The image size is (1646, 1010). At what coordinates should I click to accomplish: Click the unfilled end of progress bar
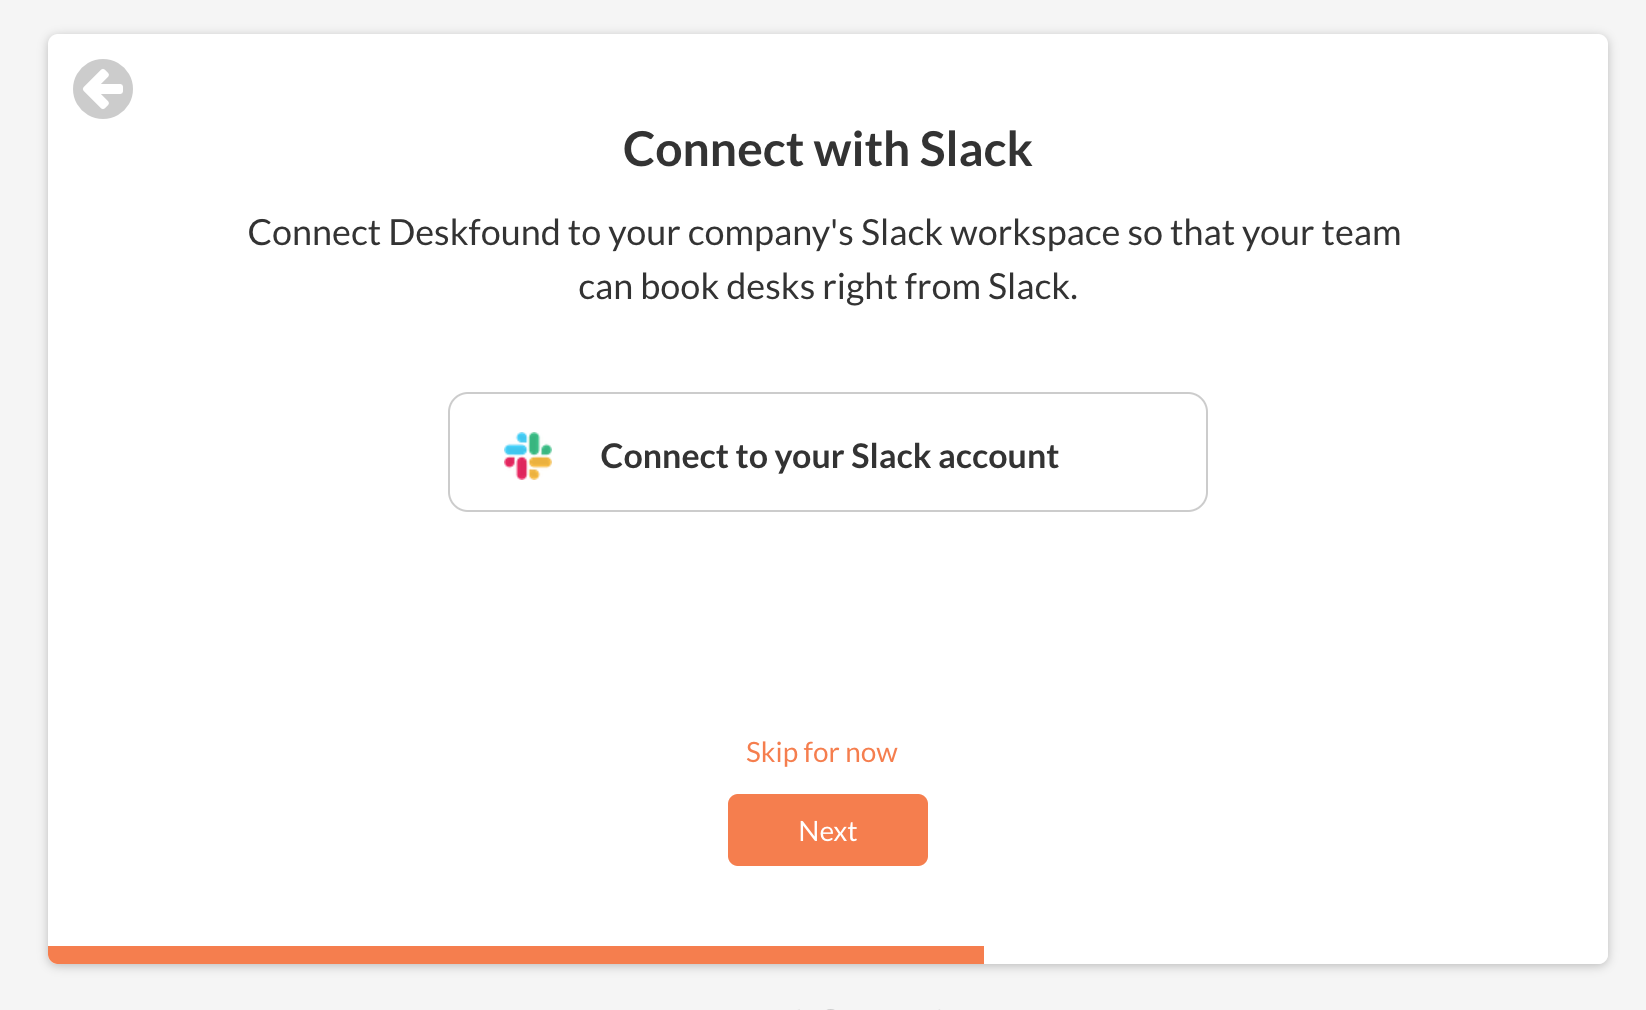click(1295, 955)
